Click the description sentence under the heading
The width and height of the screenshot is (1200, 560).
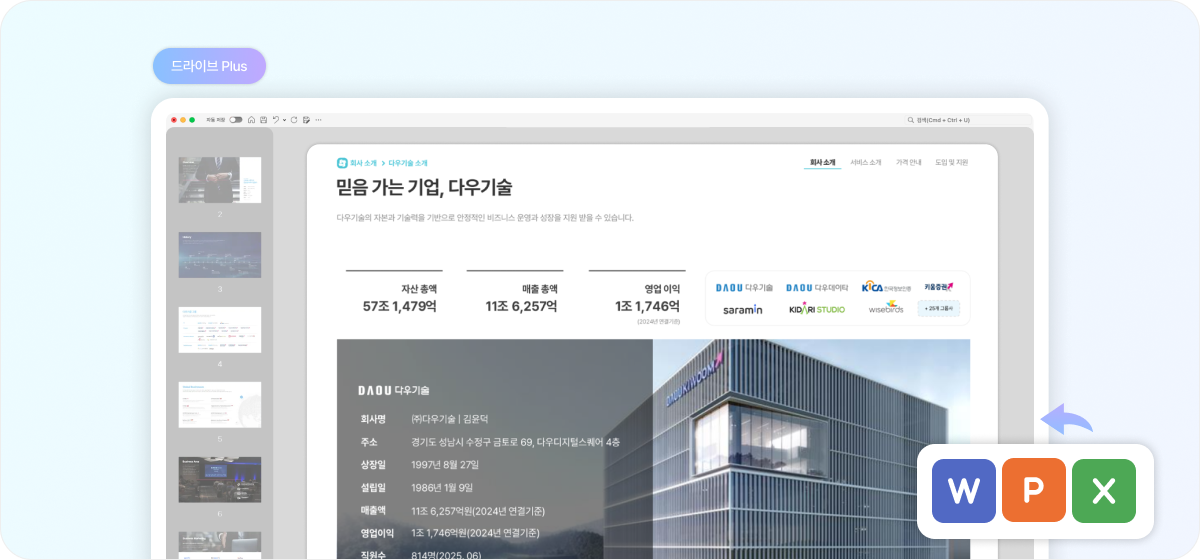pyautogui.click(x=485, y=217)
